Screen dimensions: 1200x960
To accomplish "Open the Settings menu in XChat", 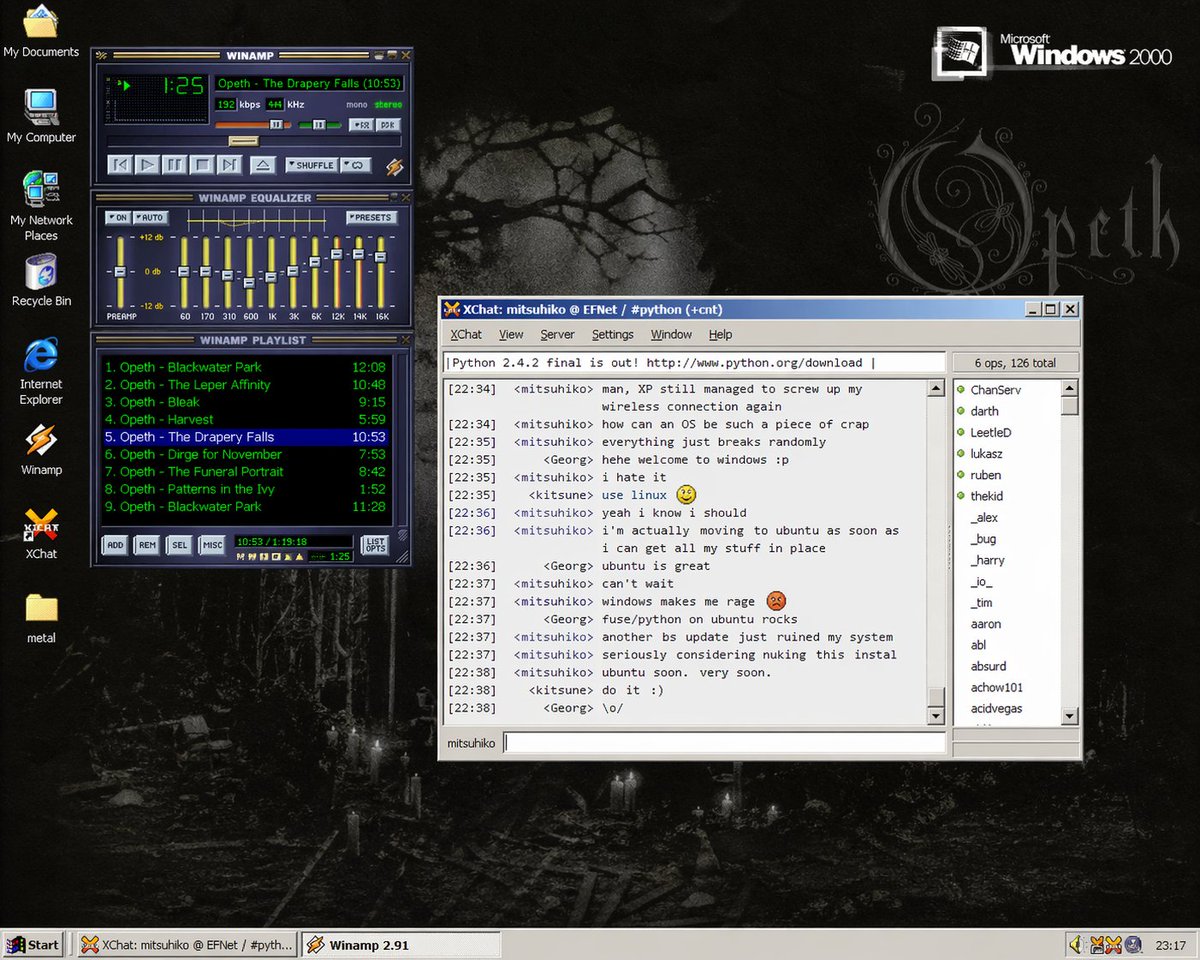I will pyautogui.click(x=612, y=335).
